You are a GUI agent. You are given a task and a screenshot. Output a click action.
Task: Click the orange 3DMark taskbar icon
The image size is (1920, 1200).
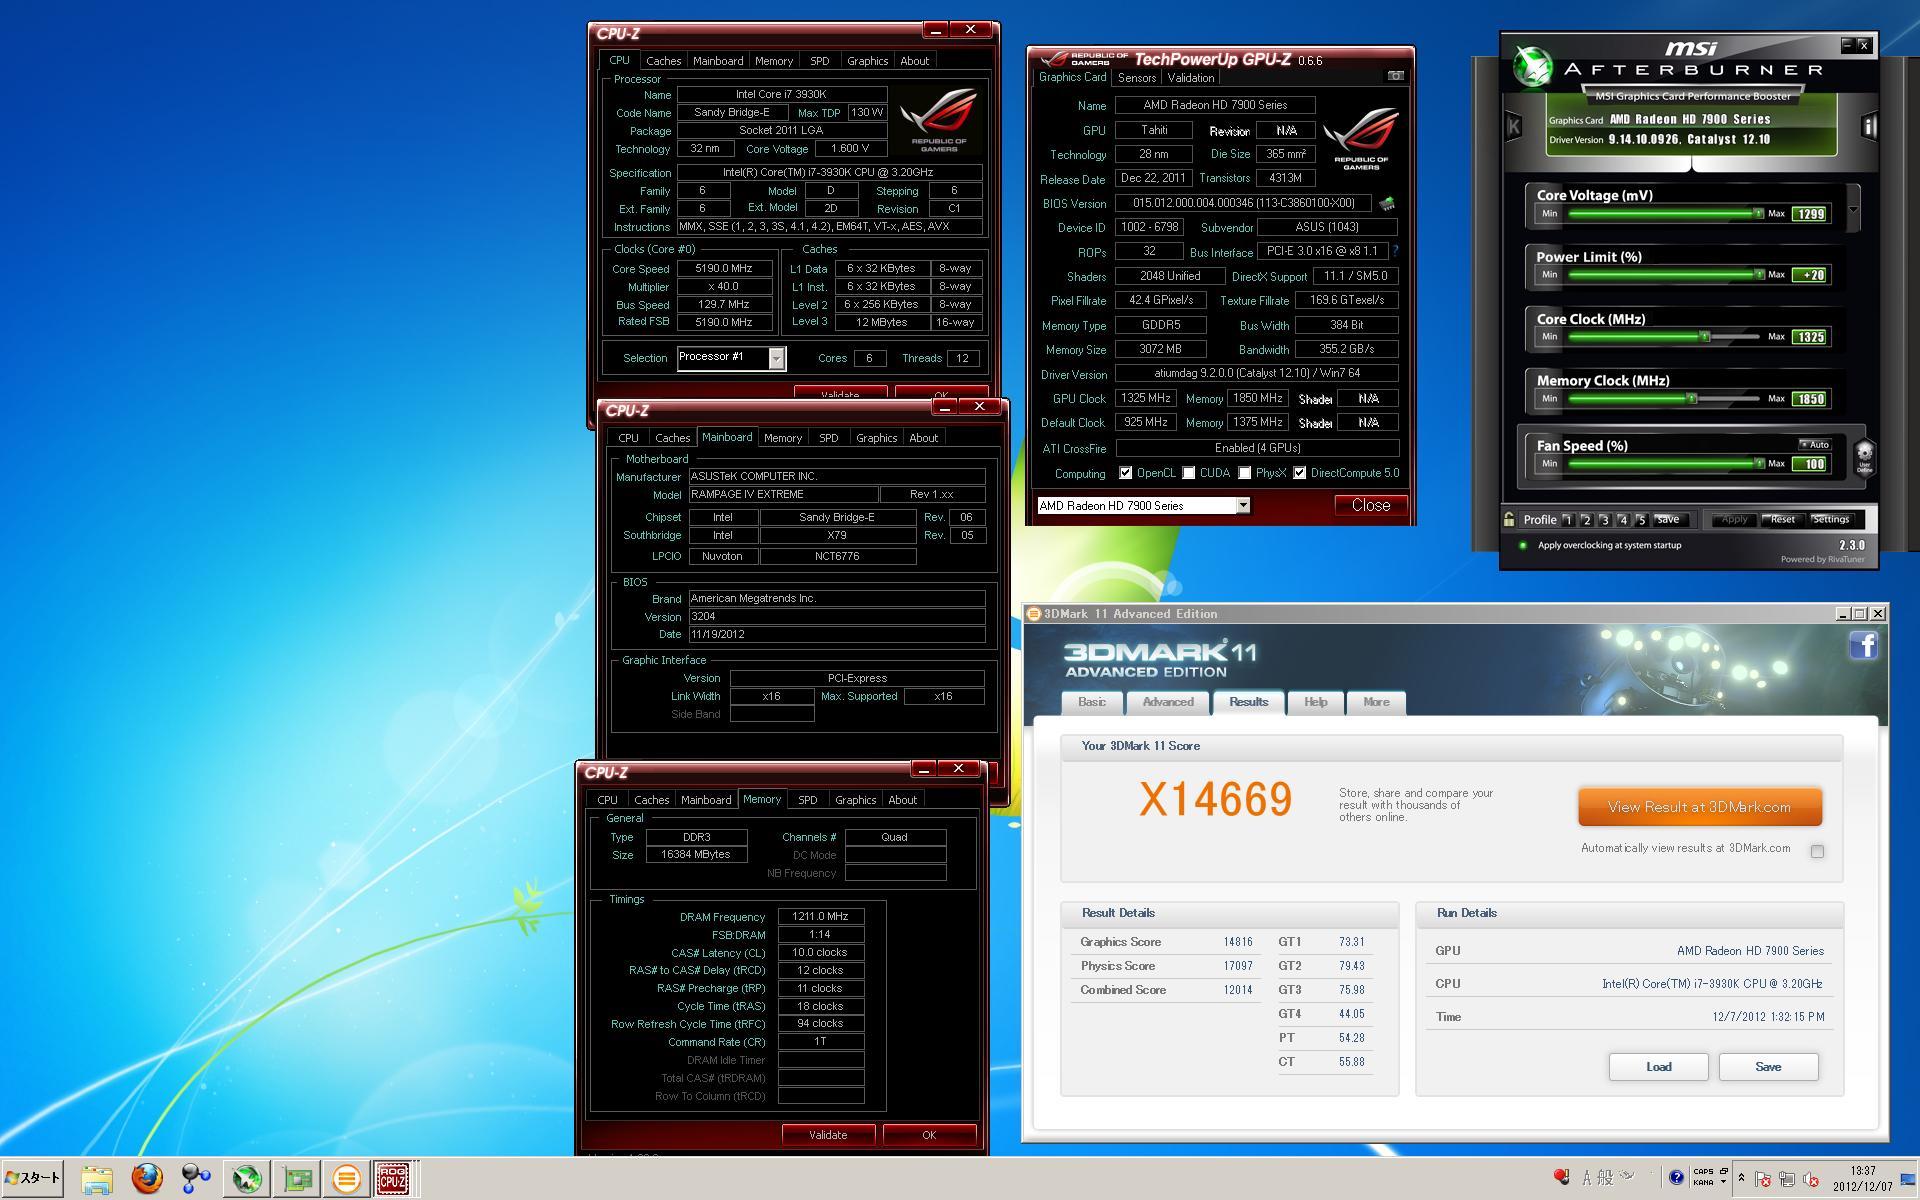point(346,1180)
